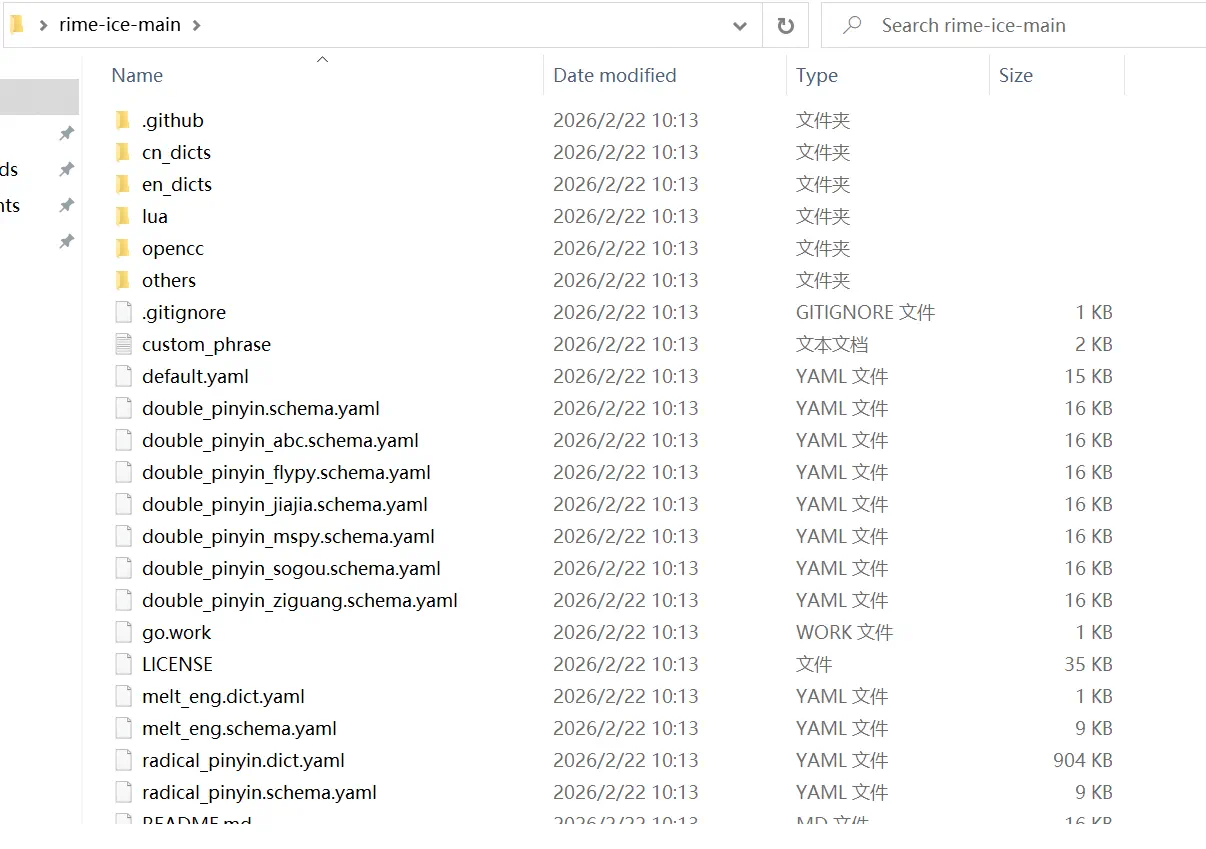Click the go.work file icon
The width and height of the screenshot is (1206, 849).
coord(123,633)
